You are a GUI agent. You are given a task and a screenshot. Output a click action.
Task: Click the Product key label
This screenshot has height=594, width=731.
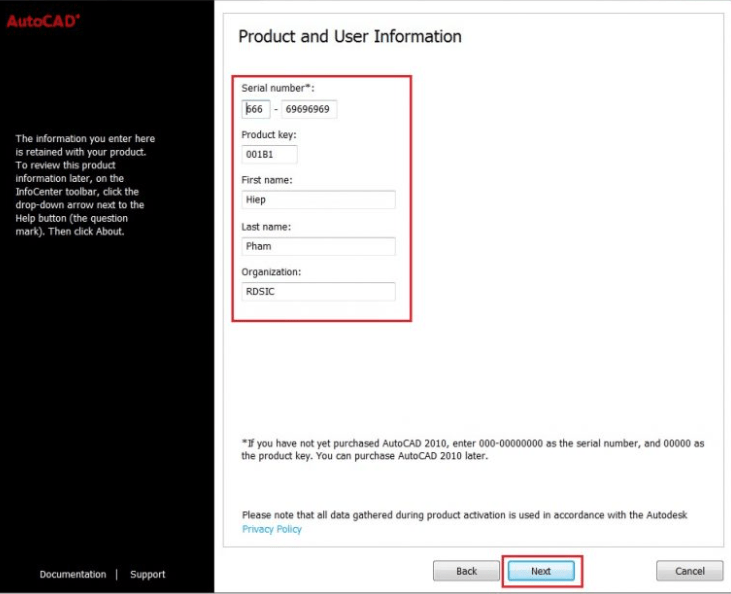pos(269,135)
